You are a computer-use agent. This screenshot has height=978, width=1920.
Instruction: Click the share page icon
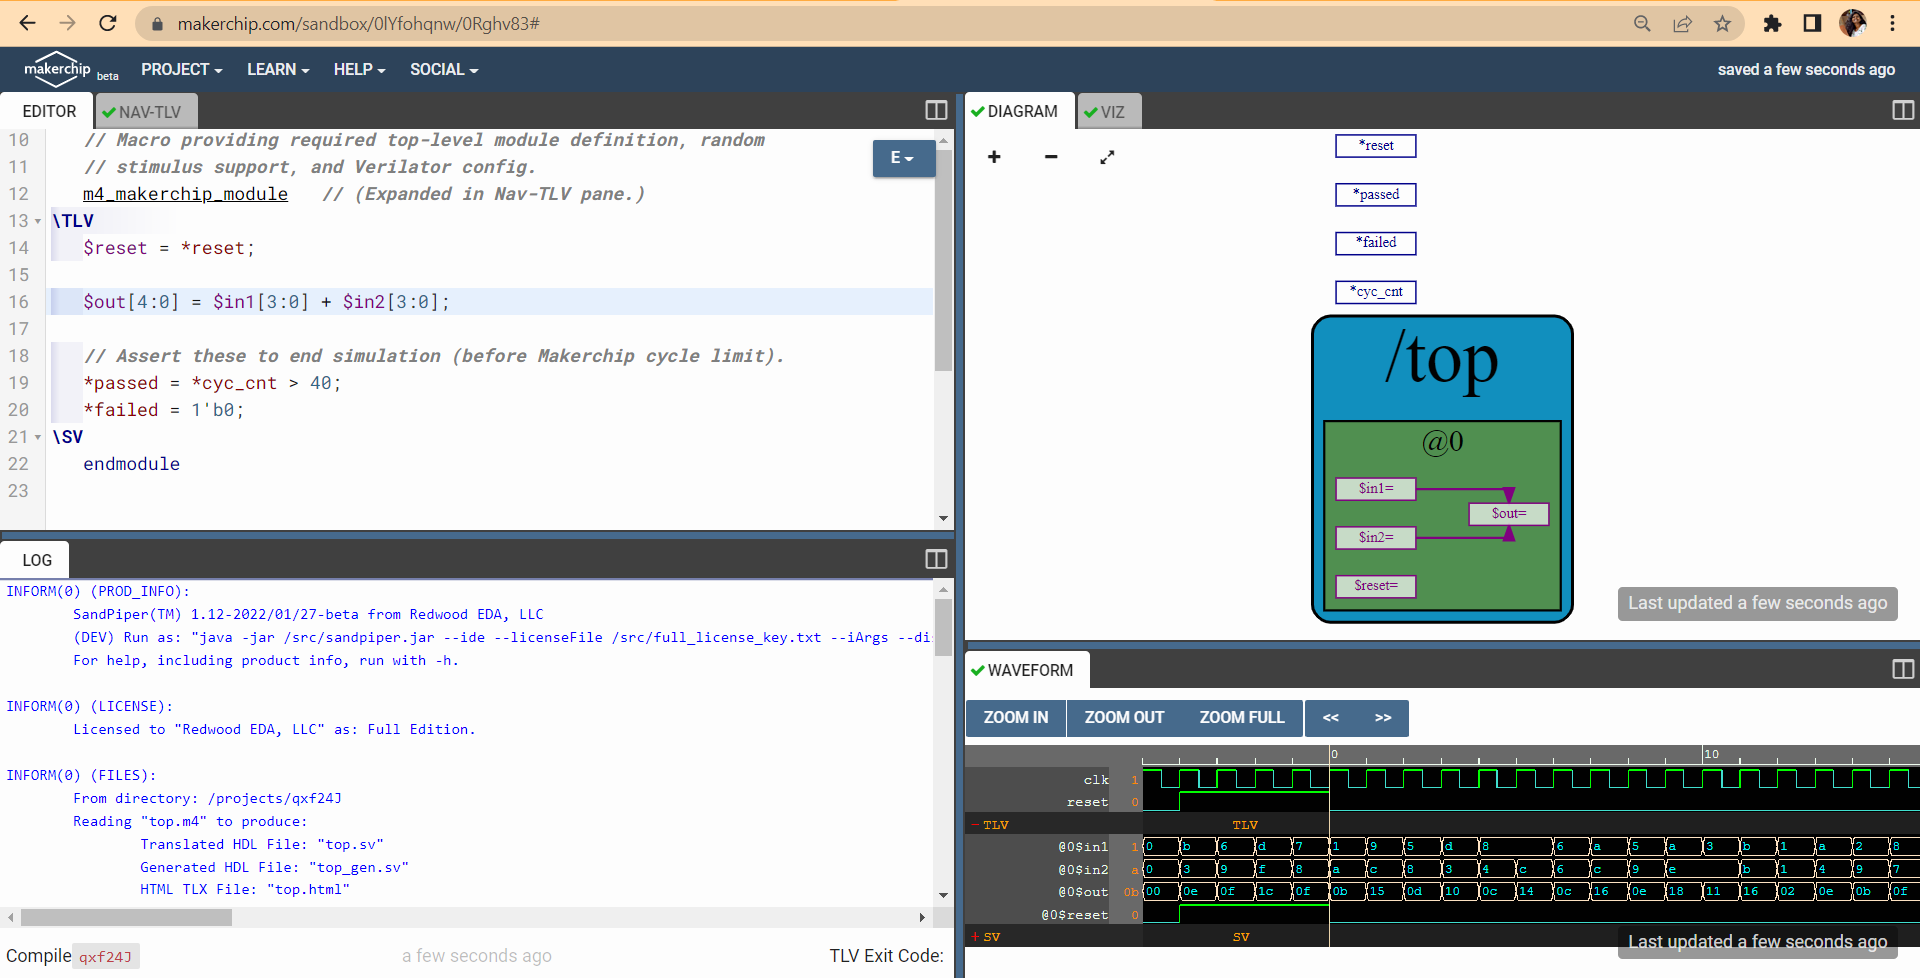click(x=1682, y=23)
